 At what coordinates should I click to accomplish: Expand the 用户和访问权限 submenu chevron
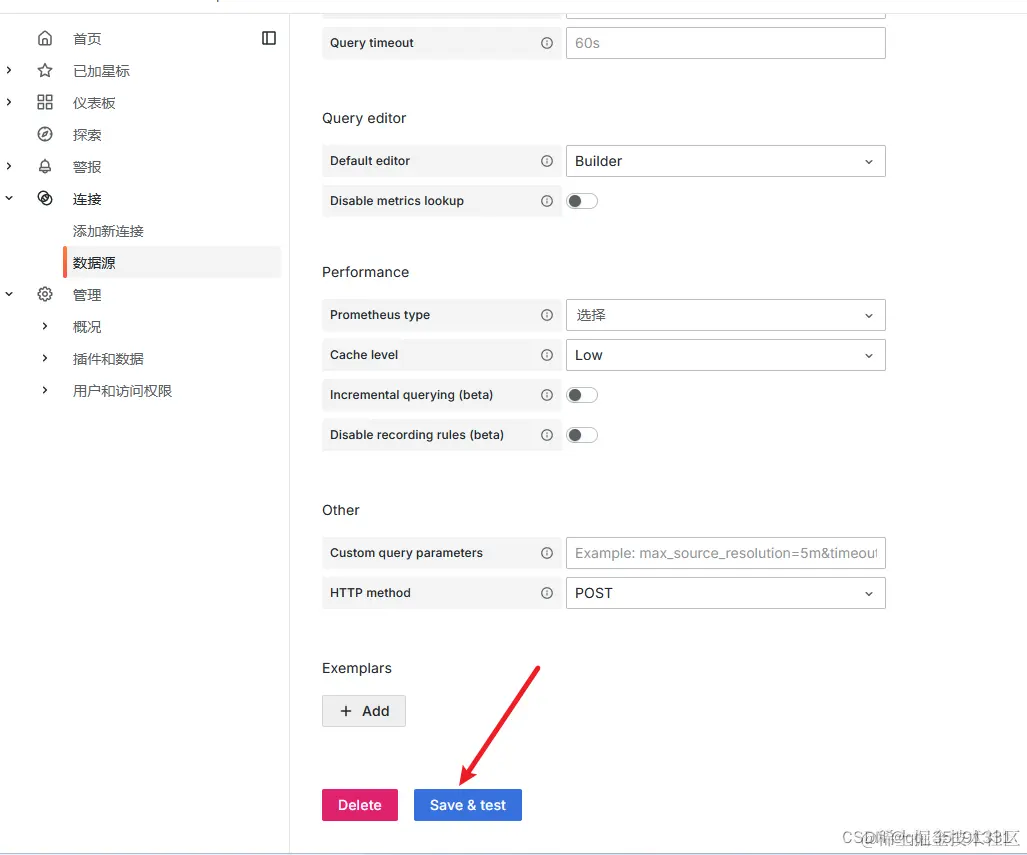pos(45,390)
